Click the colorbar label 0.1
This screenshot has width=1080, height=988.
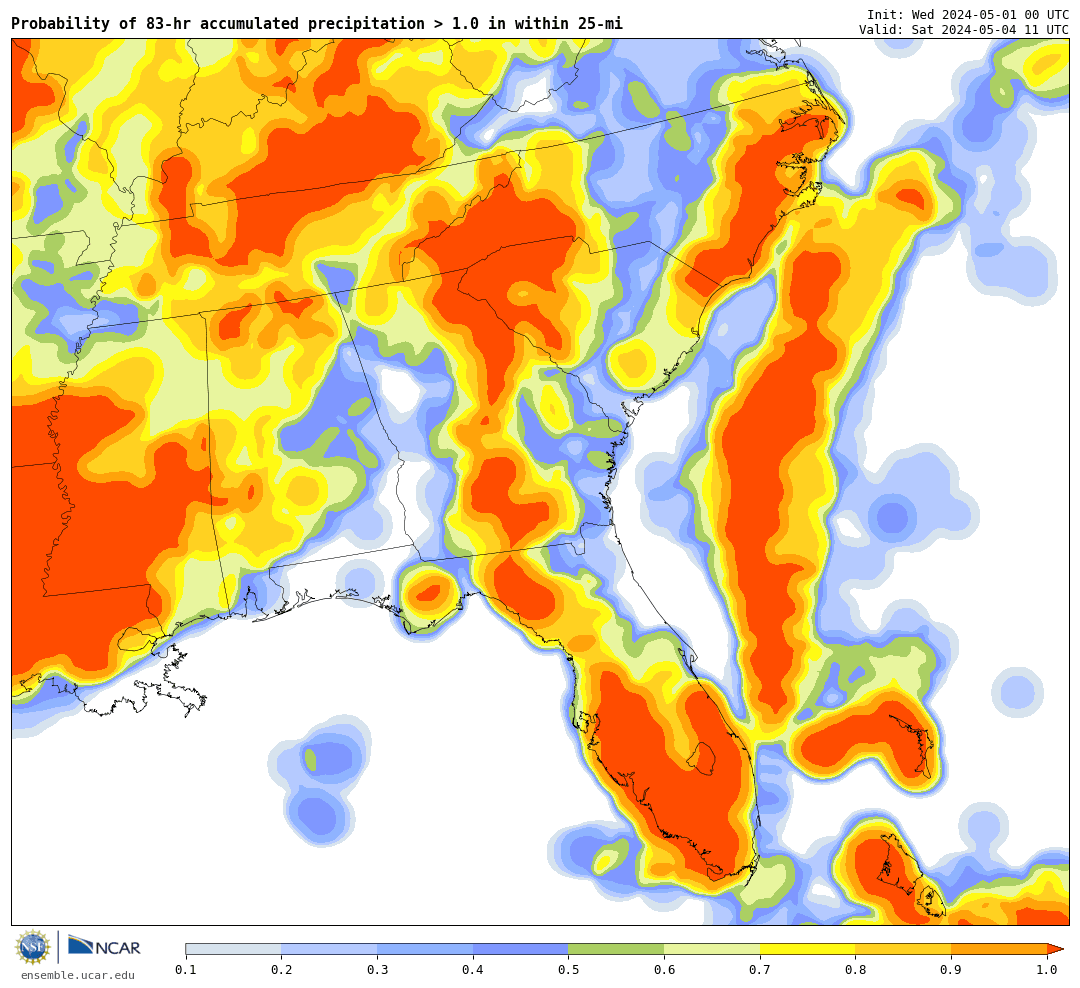pyautogui.click(x=186, y=970)
